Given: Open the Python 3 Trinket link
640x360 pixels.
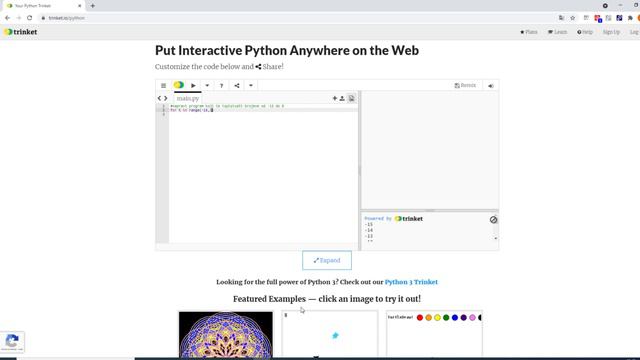Looking at the screenshot, I should point(411,282).
